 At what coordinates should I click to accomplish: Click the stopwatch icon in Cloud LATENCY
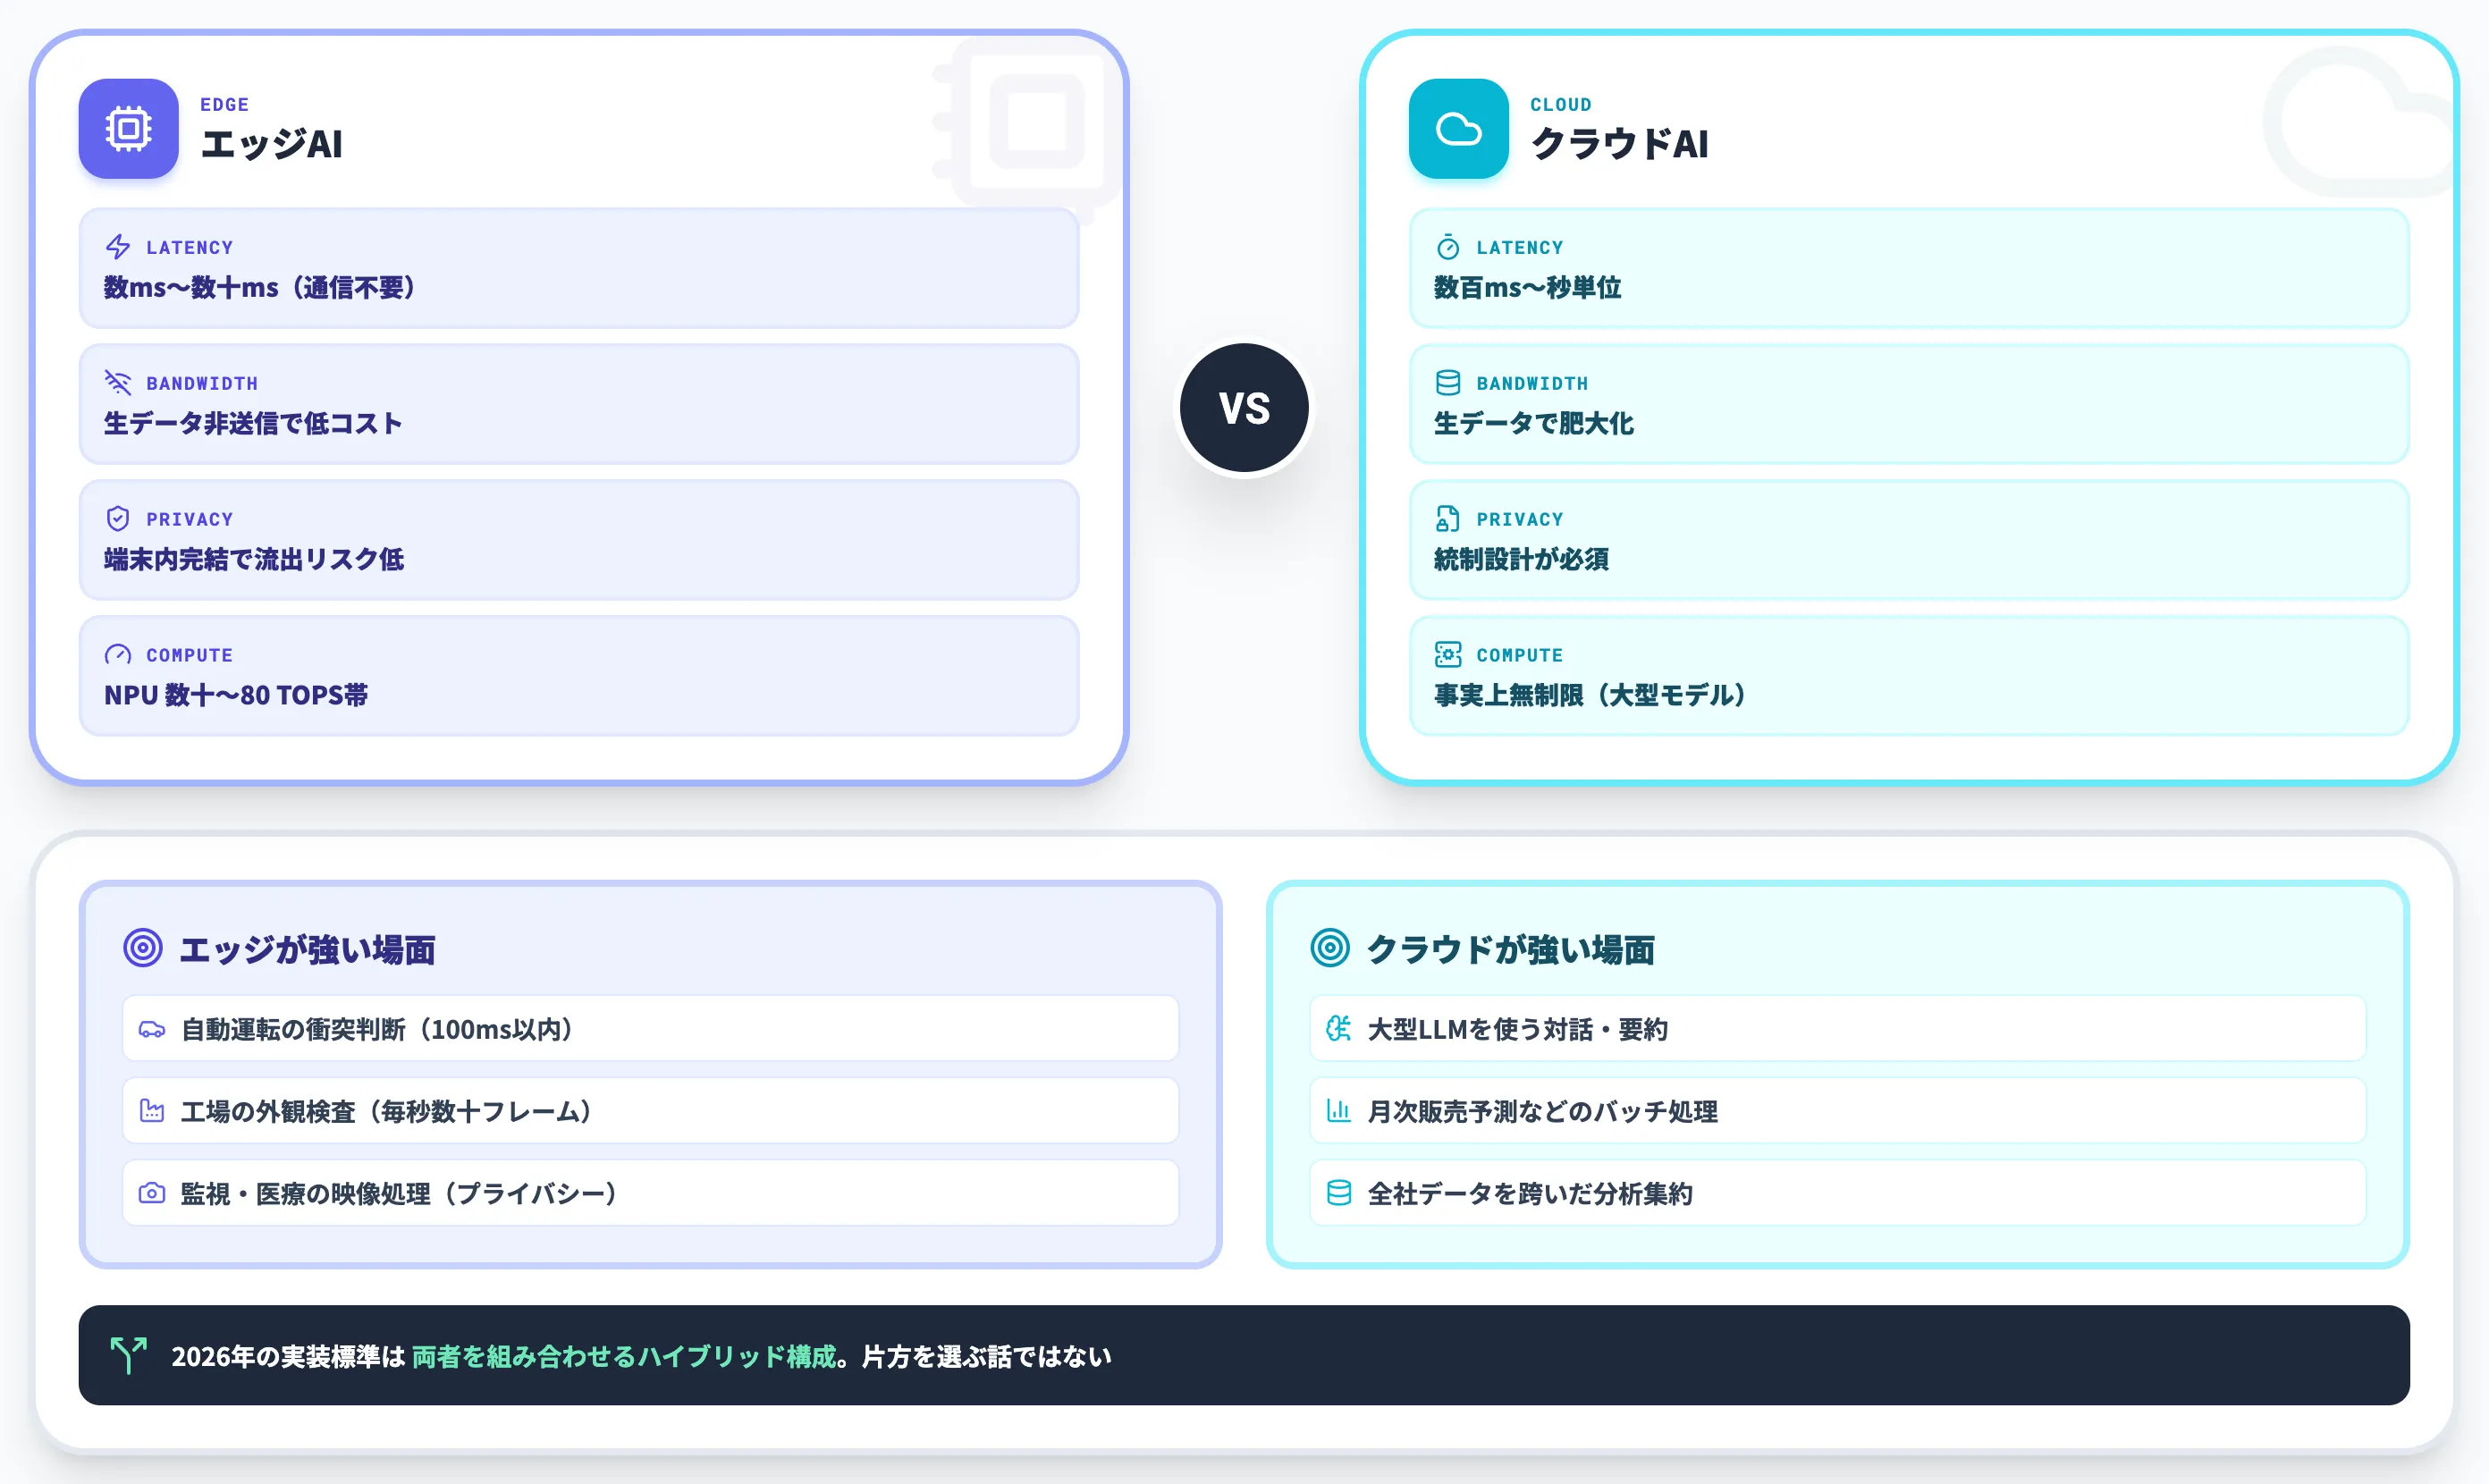tap(1448, 247)
